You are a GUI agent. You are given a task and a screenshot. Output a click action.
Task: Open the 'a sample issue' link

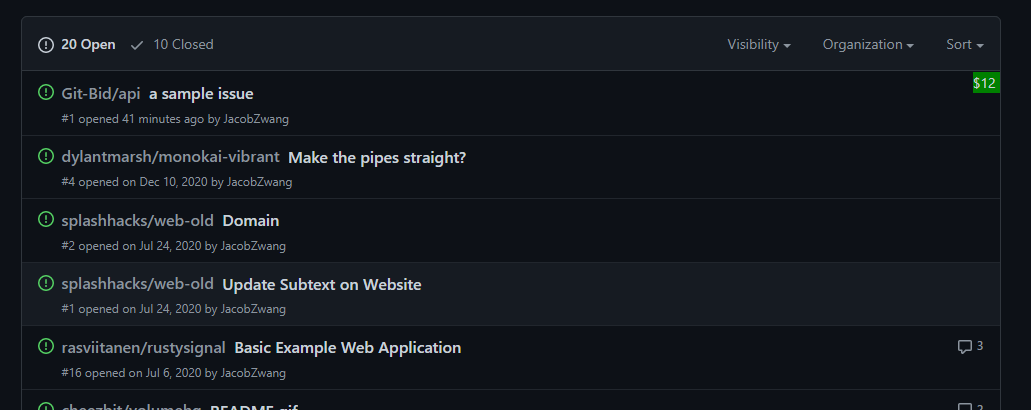(x=201, y=94)
